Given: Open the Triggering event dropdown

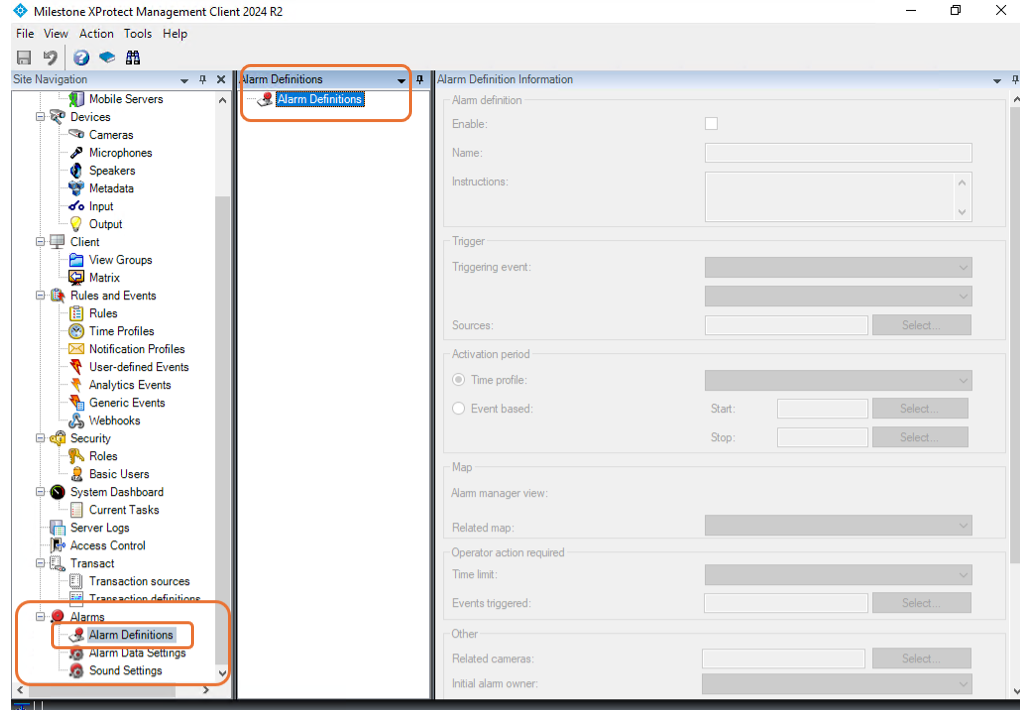Looking at the screenshot, I should tap(838, 267).
